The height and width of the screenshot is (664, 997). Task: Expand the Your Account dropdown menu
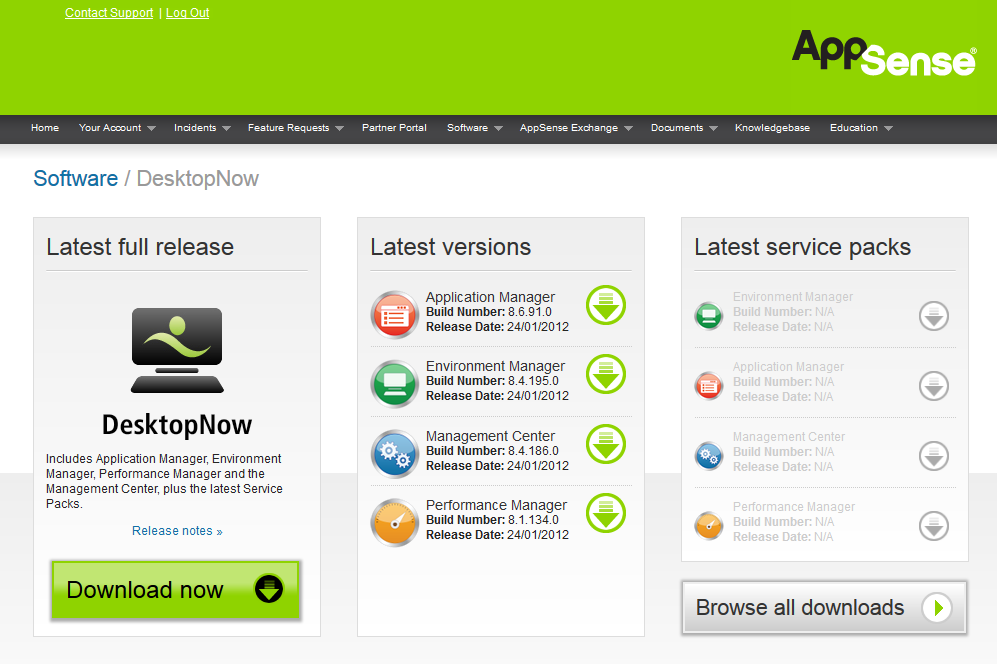coord(117,128)
